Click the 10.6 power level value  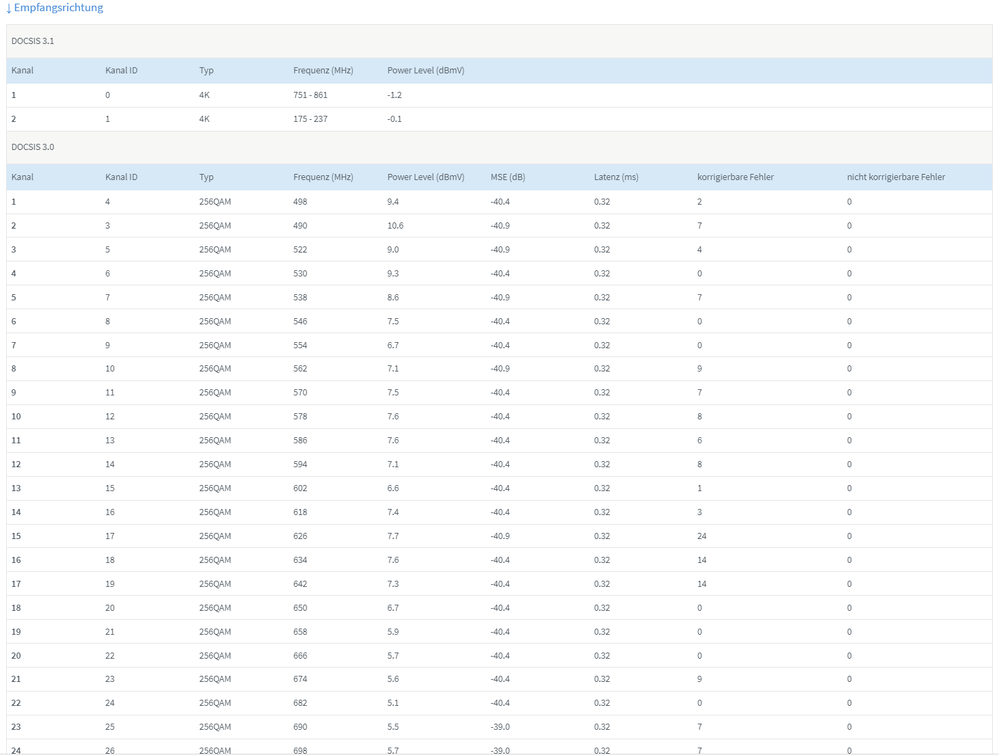pos(395,225)
